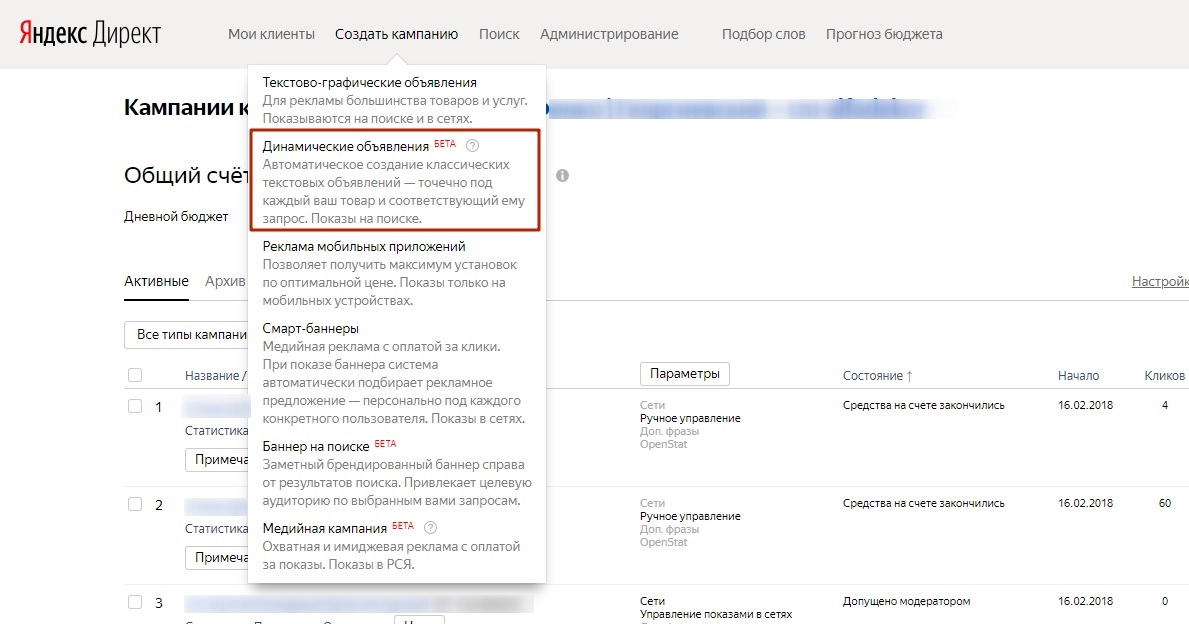This screenshot has height=624, width=1189.
Task: Sort by Состояние column header
Action: click(877, 375)
